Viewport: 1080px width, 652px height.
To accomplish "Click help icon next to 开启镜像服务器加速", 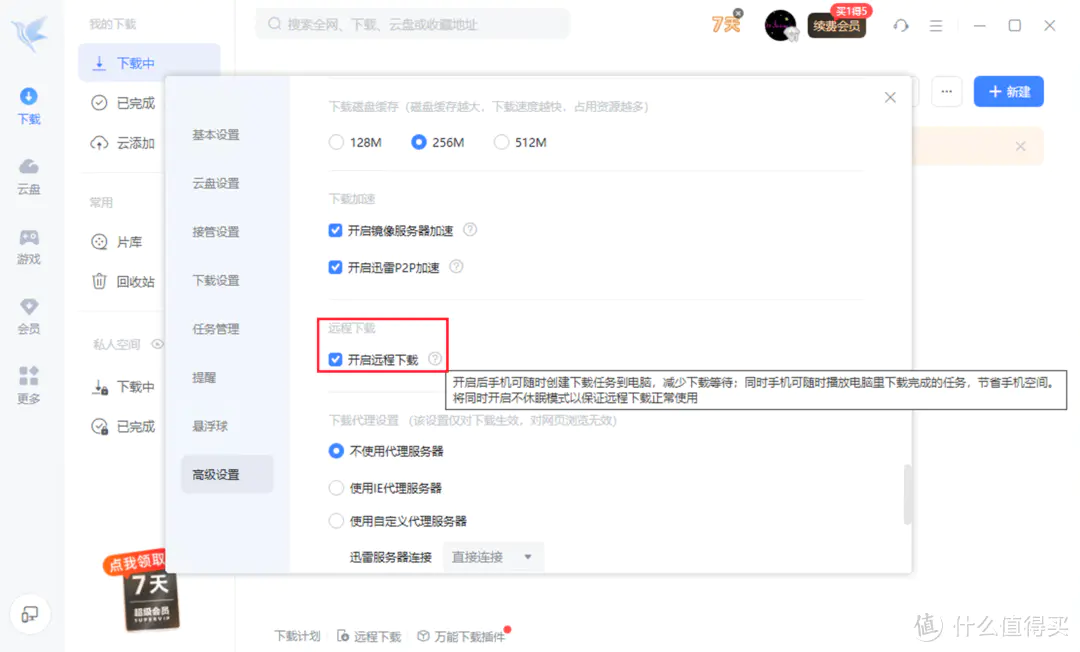I will point(470,229).
